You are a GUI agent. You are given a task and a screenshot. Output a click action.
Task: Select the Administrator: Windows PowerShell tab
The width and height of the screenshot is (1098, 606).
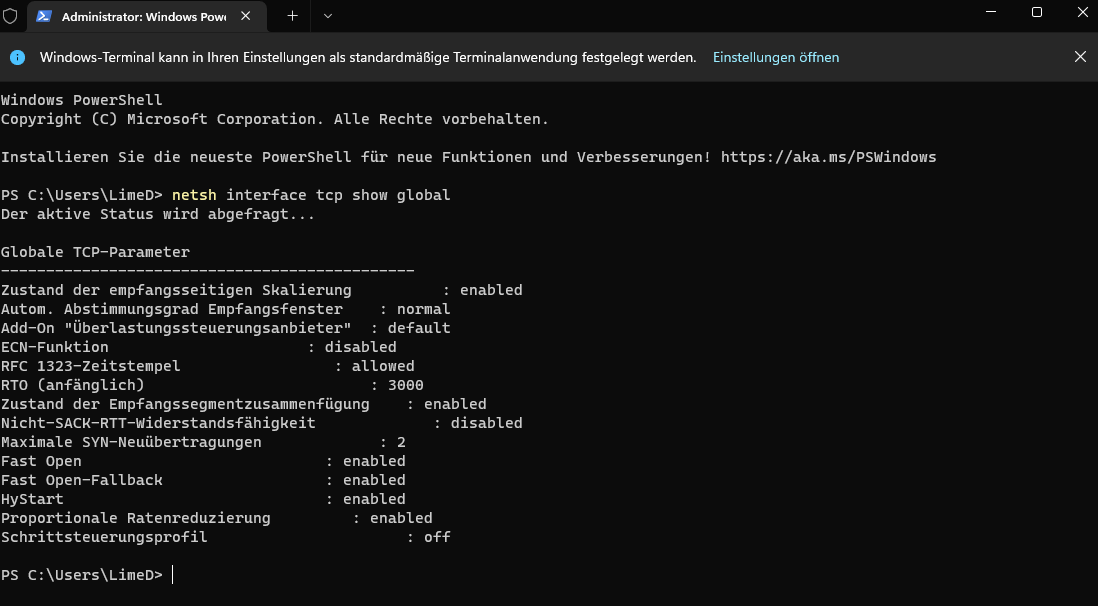point(146,16)
